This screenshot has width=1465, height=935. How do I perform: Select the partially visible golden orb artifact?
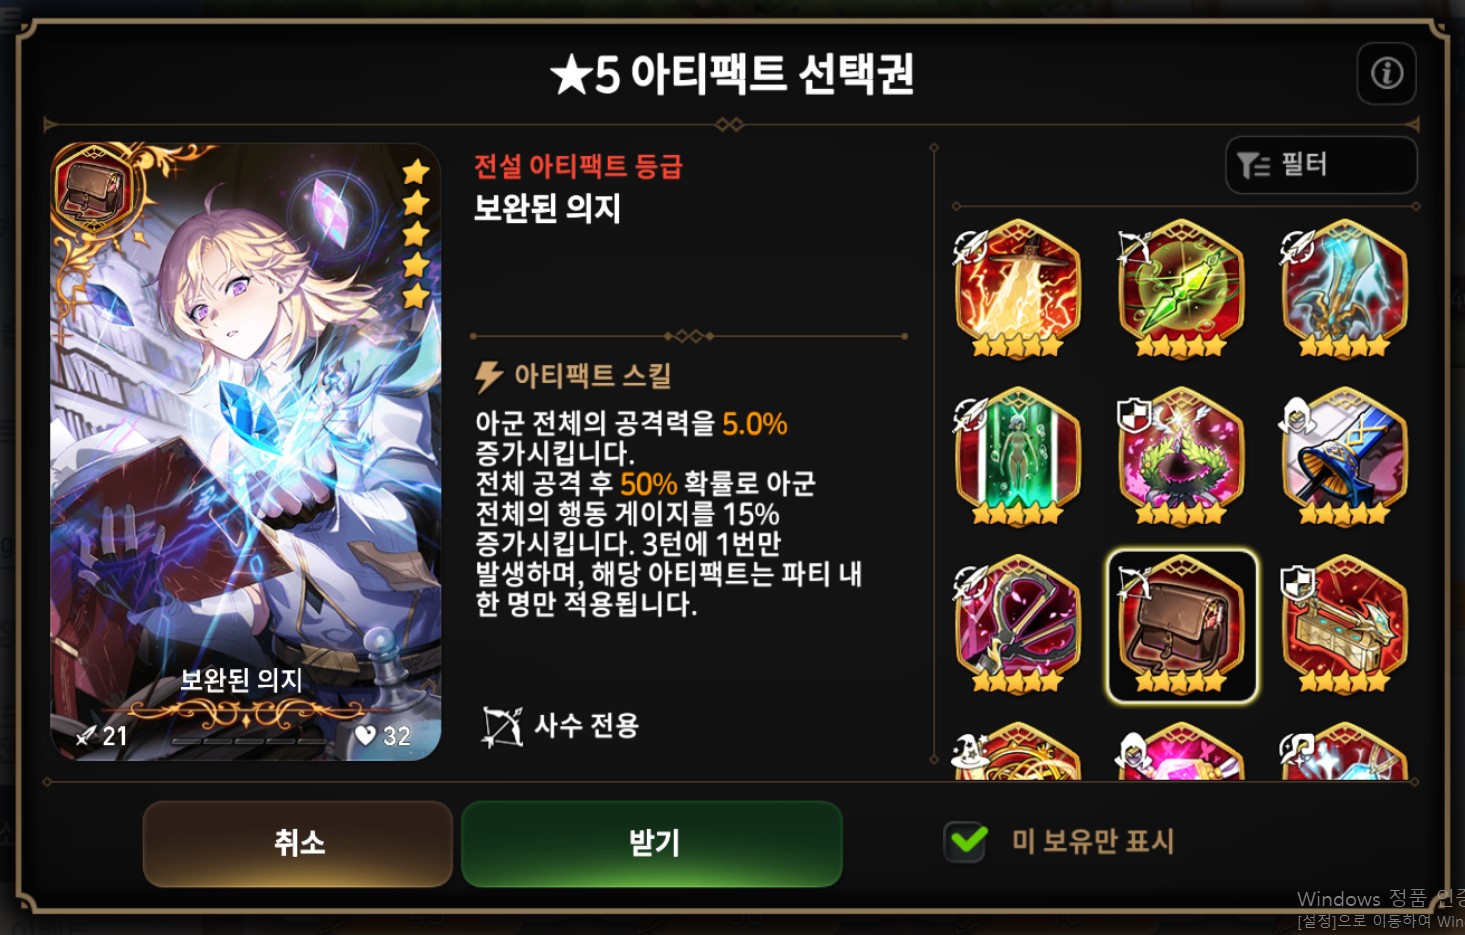(x=1018, y=753)
